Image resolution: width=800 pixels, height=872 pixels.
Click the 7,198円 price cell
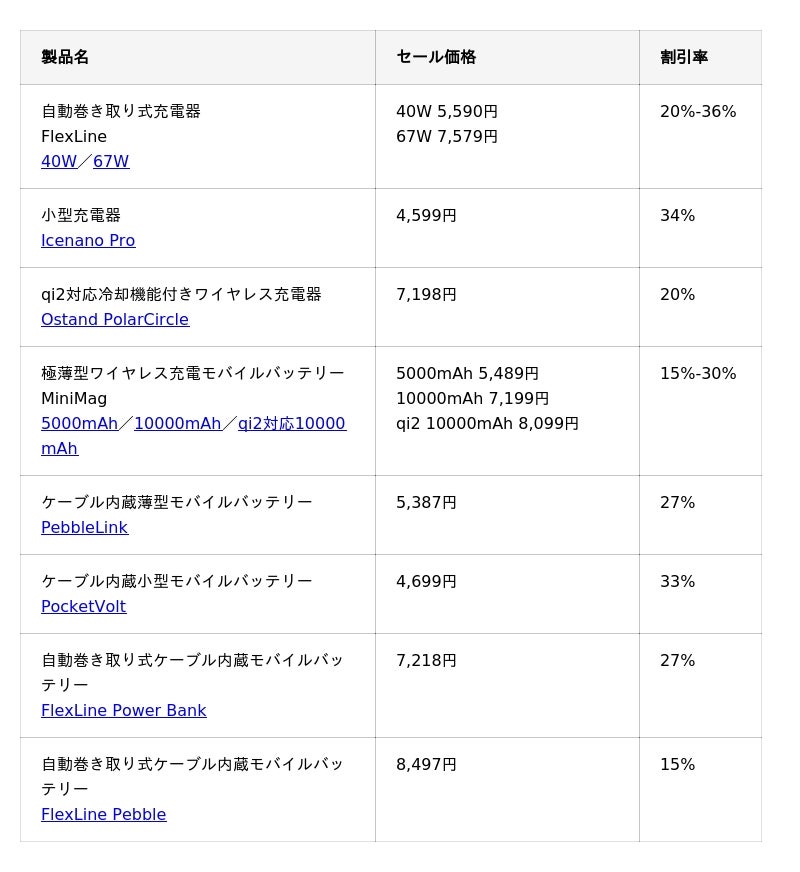[426, 295]
